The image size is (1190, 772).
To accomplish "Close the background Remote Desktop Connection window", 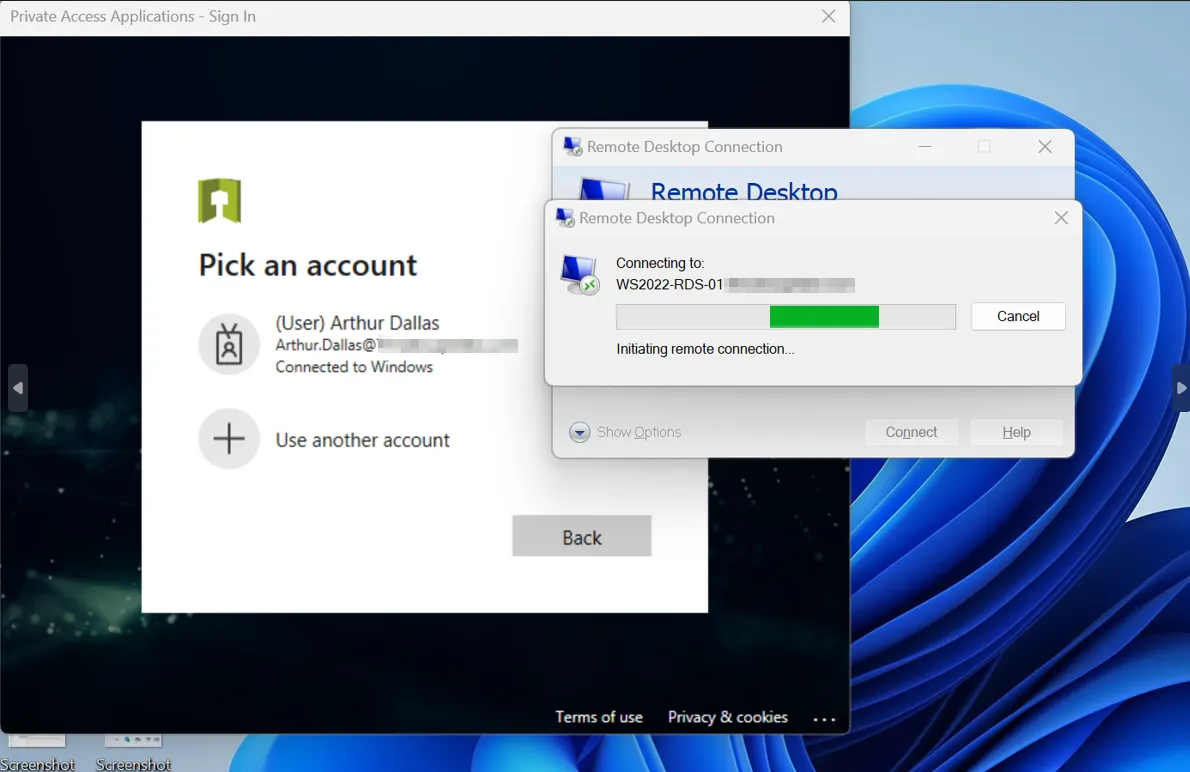I will coord(1045,147).
